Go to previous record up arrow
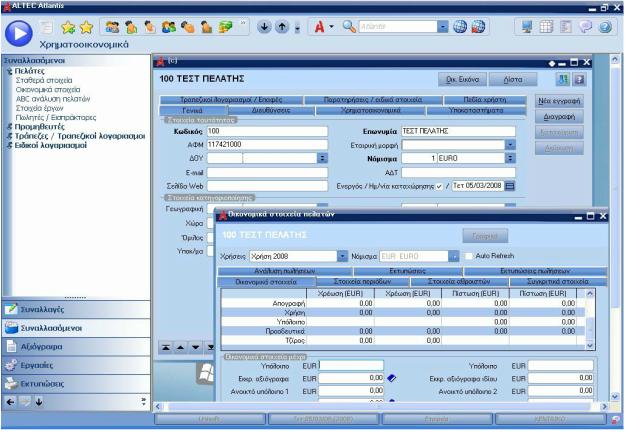 180,348
